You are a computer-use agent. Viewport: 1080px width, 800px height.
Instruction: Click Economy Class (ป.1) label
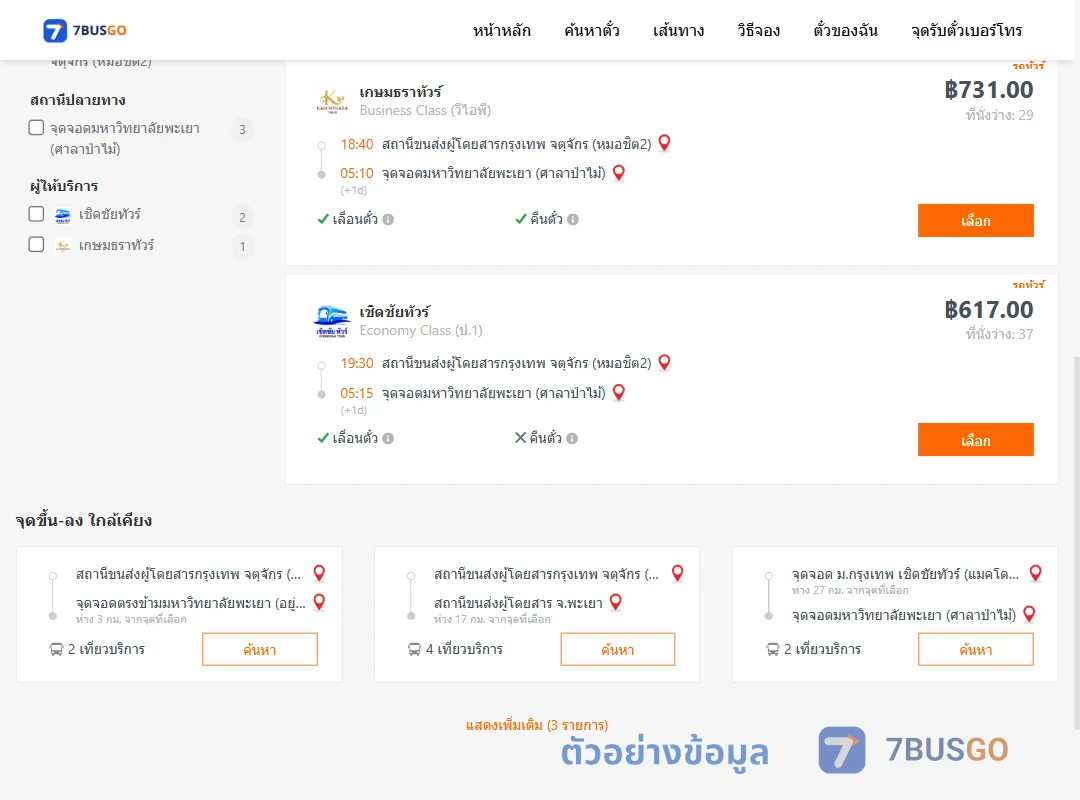tap(421, 331)
